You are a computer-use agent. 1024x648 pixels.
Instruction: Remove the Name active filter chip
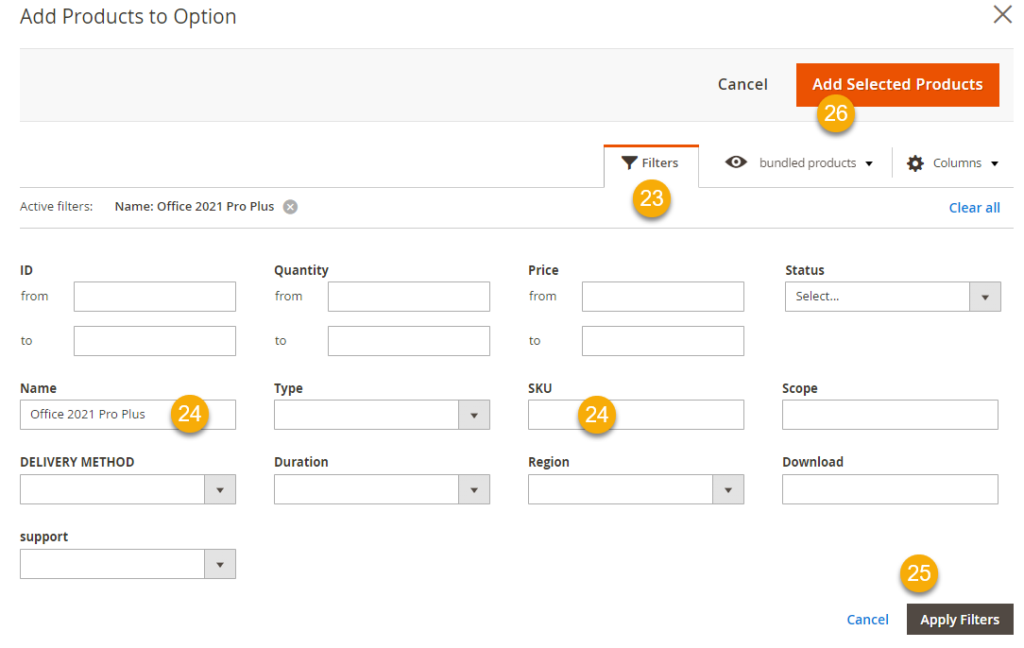coord(290,207)
